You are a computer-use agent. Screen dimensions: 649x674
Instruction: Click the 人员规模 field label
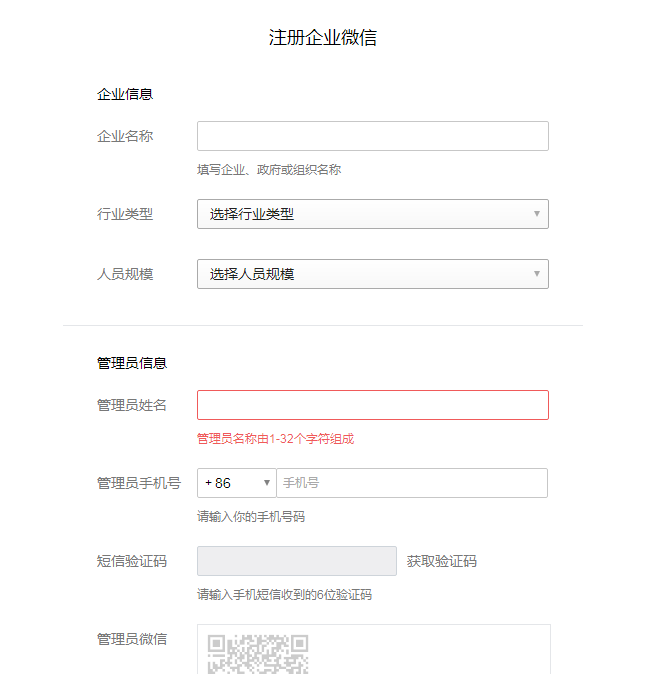(125, 274)
